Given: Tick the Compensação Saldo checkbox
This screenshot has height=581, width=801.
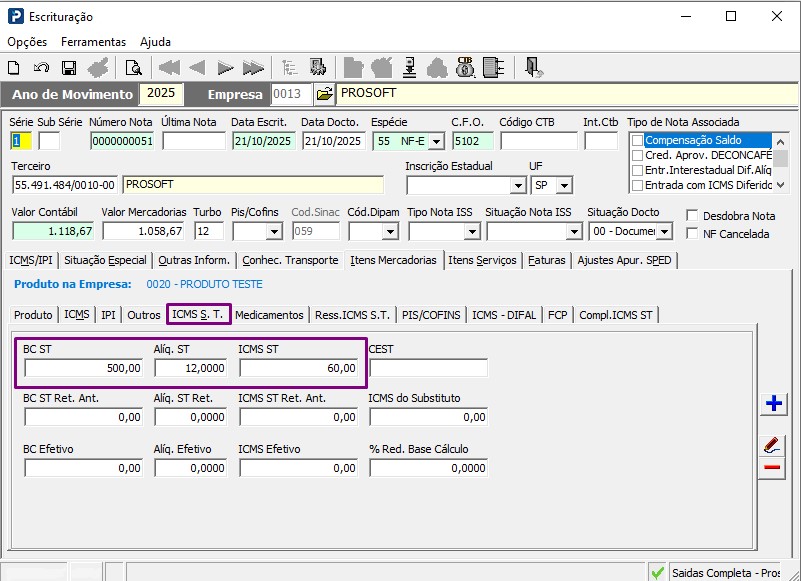Looking at the screenshot, I should point(637,141).
